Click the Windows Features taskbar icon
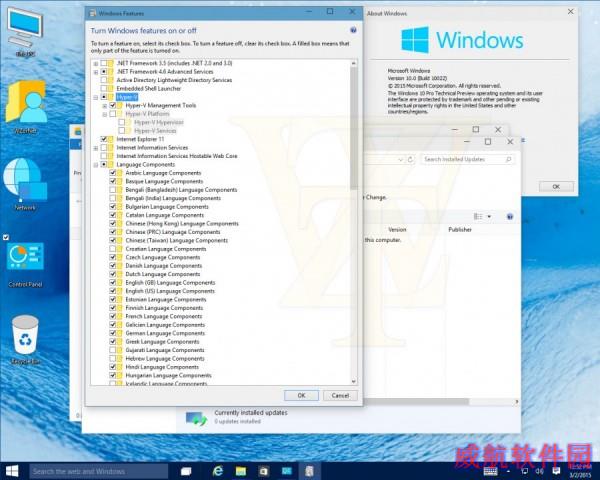The image size is (600, 480). (309, 471)
